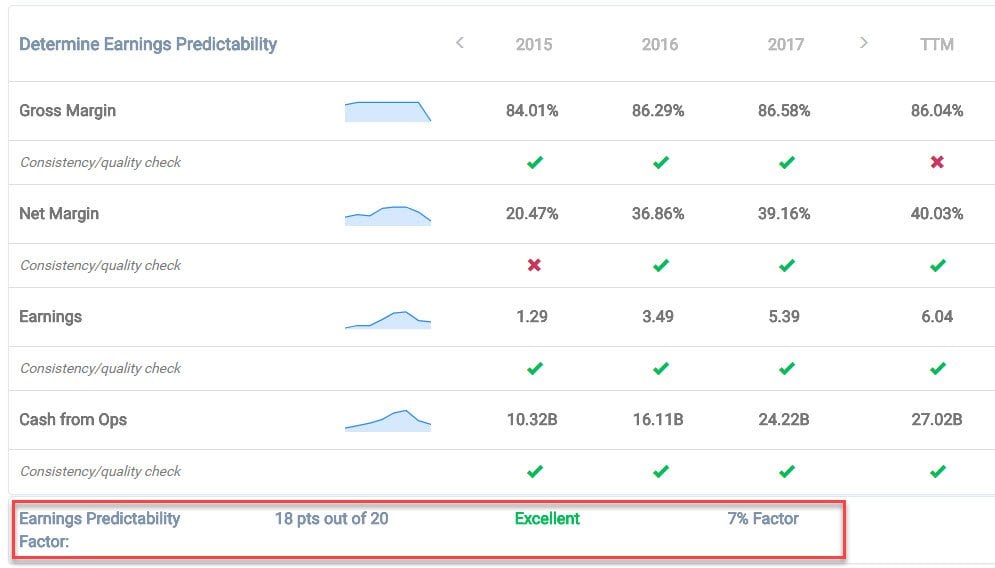
Task: Click the green check under Earnings 2016
Action: (x=660, y=368)
